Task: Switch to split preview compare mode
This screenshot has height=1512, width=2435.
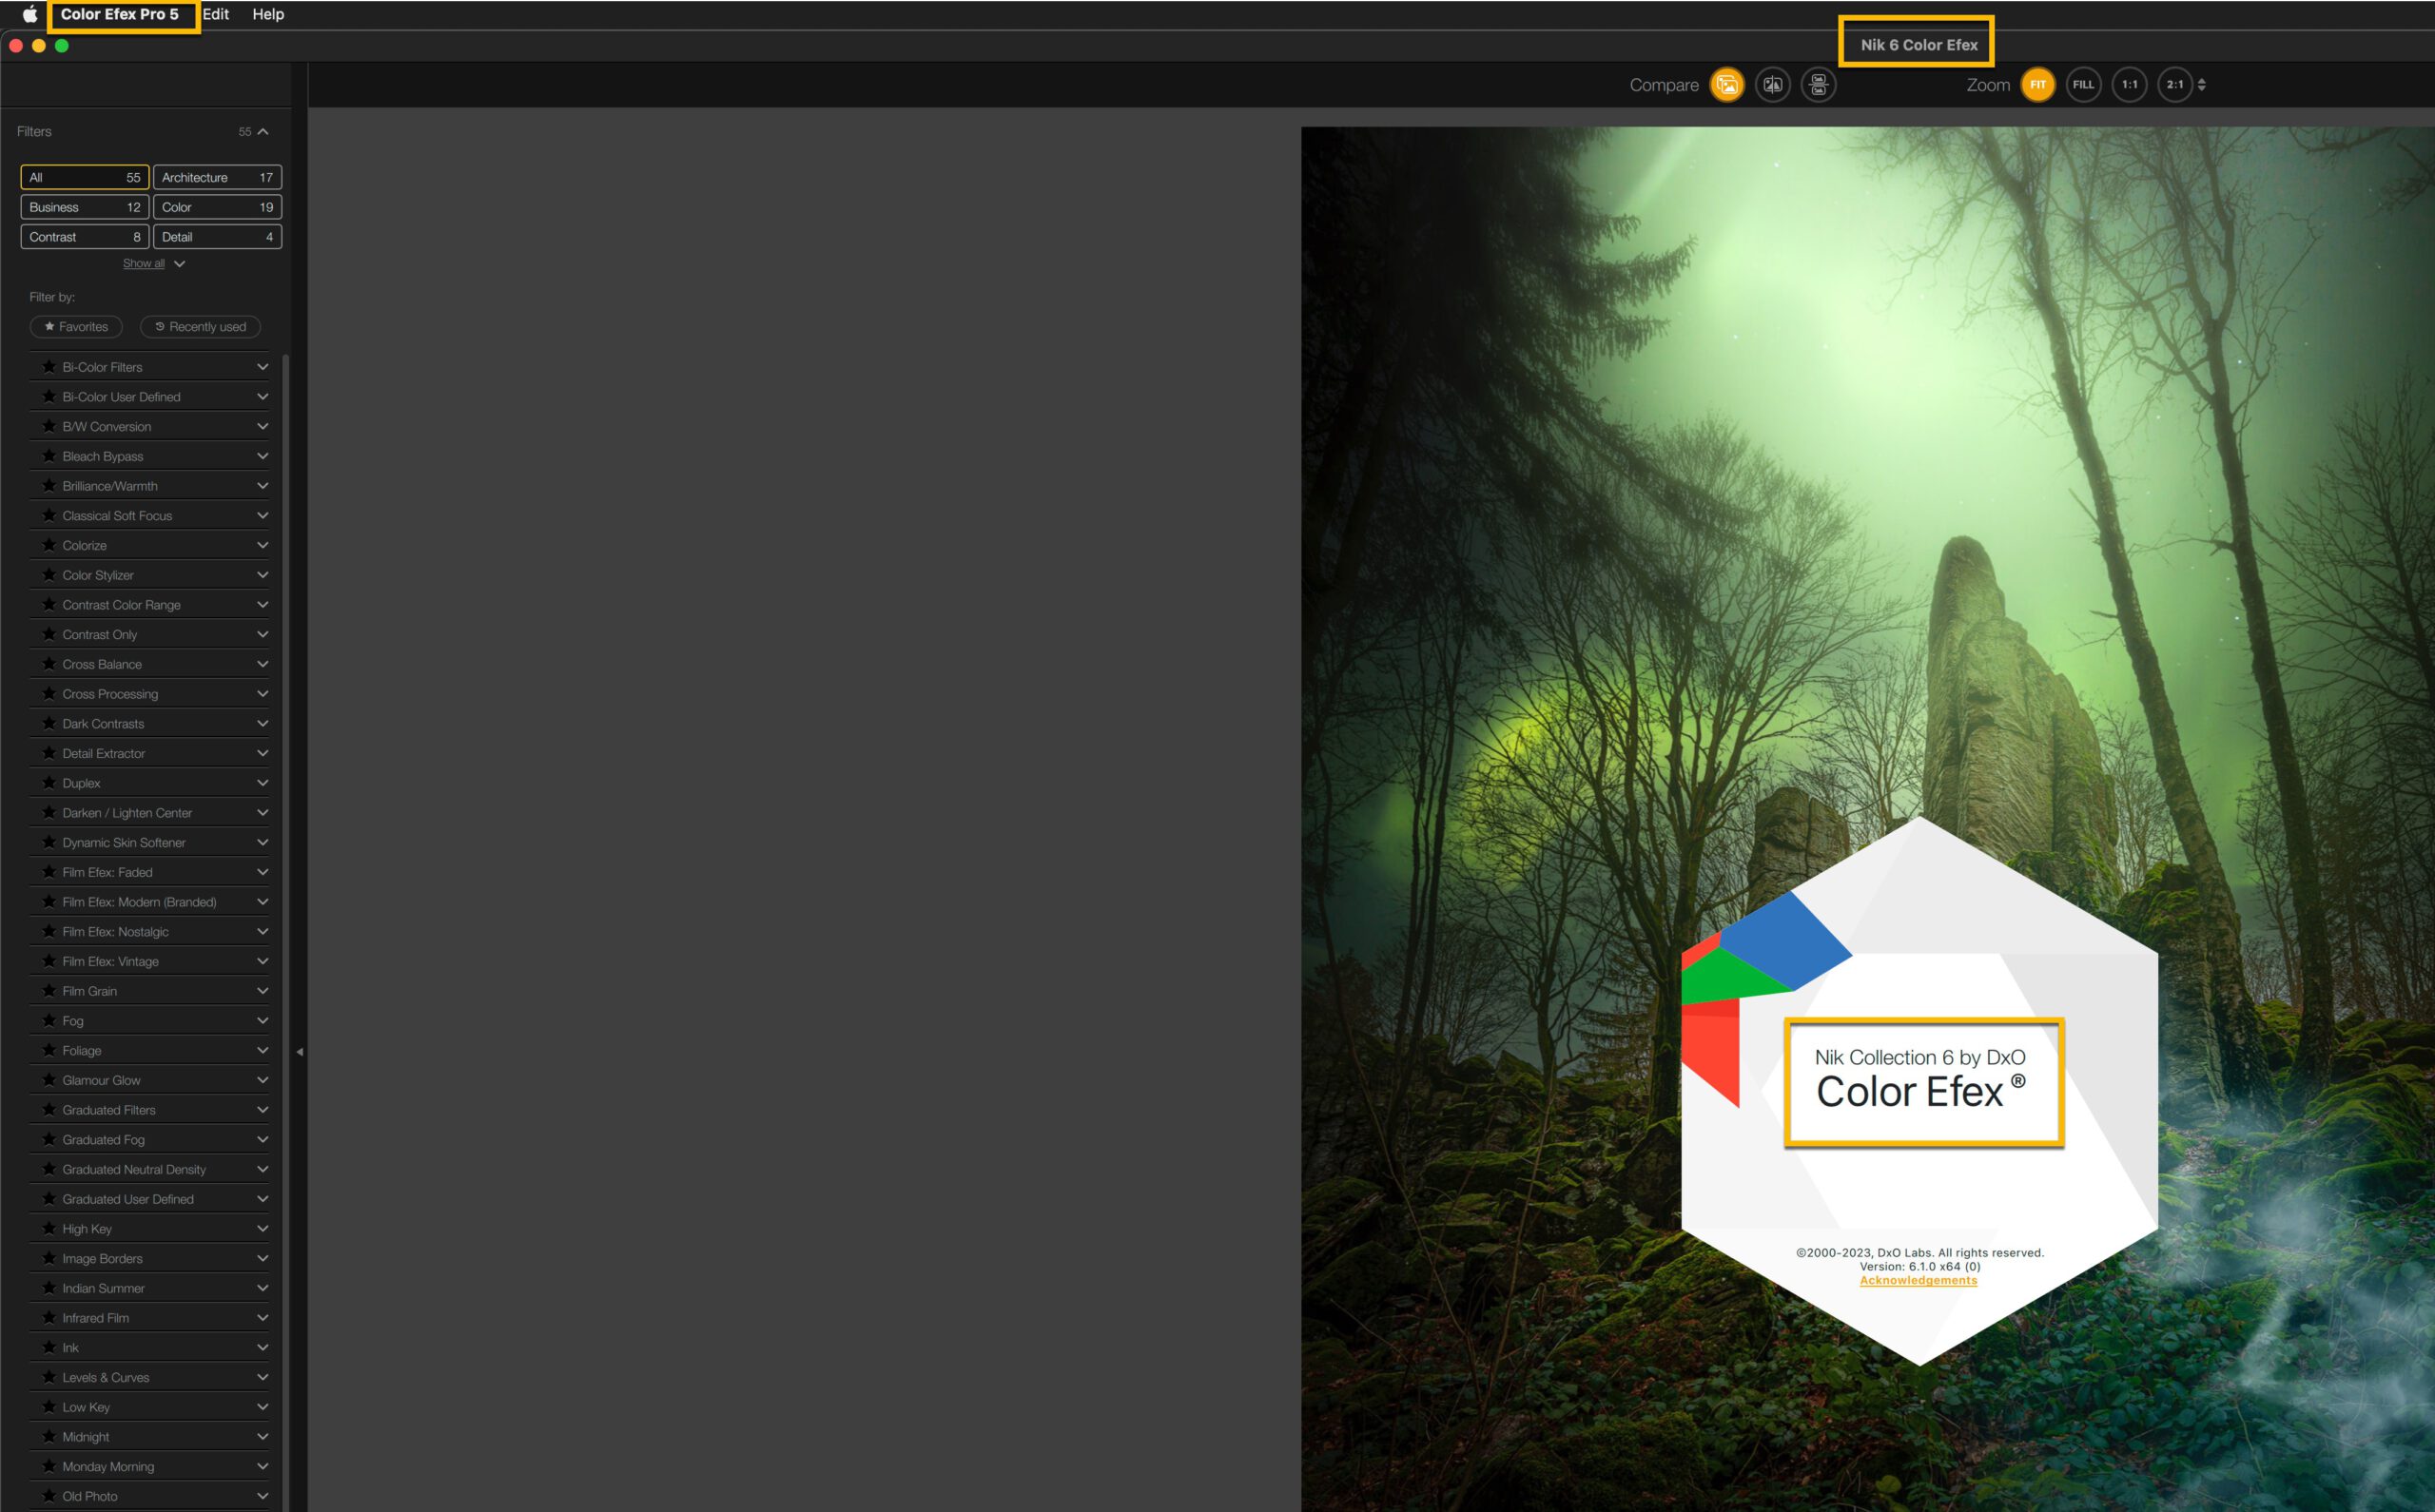Action: tap(1772, 85)
